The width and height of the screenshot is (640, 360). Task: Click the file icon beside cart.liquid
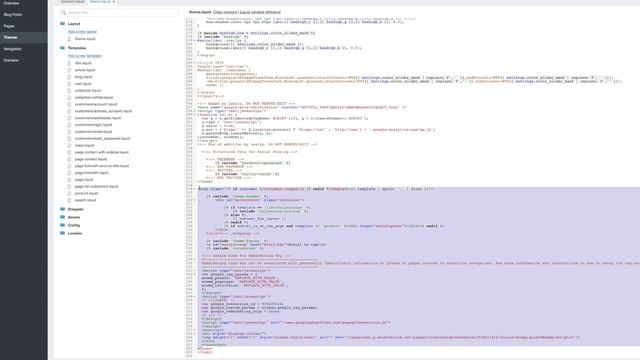69,84
